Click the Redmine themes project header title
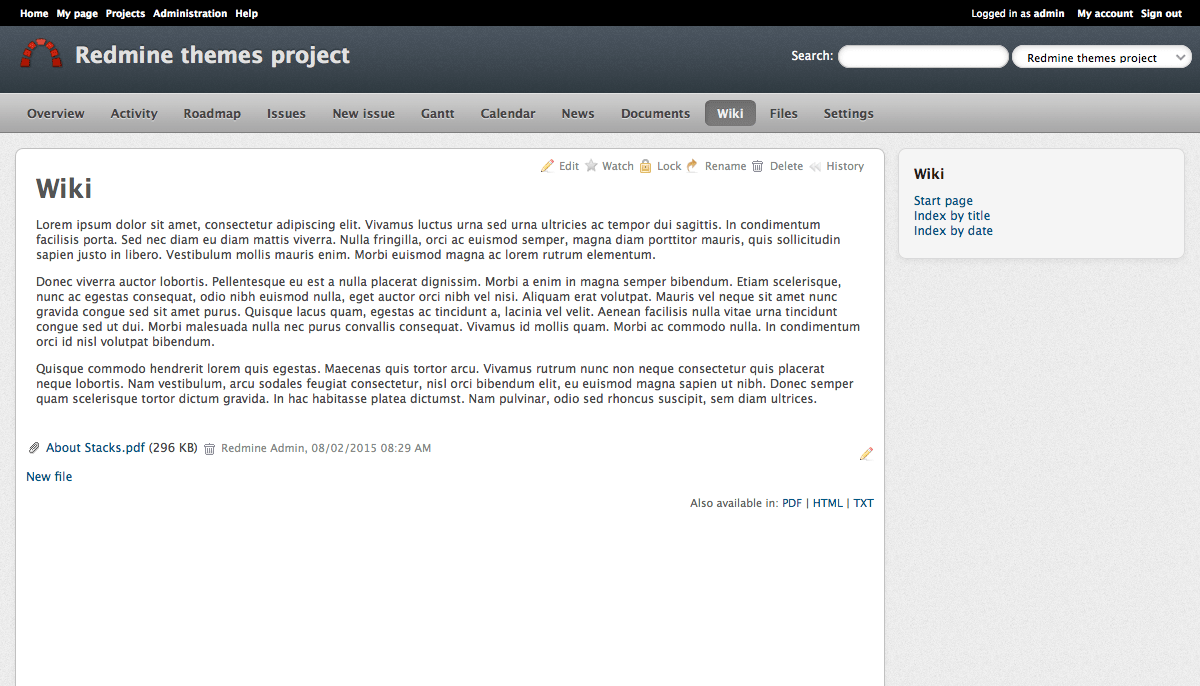Screen dimensions: 1200x686 pos(213,55)
